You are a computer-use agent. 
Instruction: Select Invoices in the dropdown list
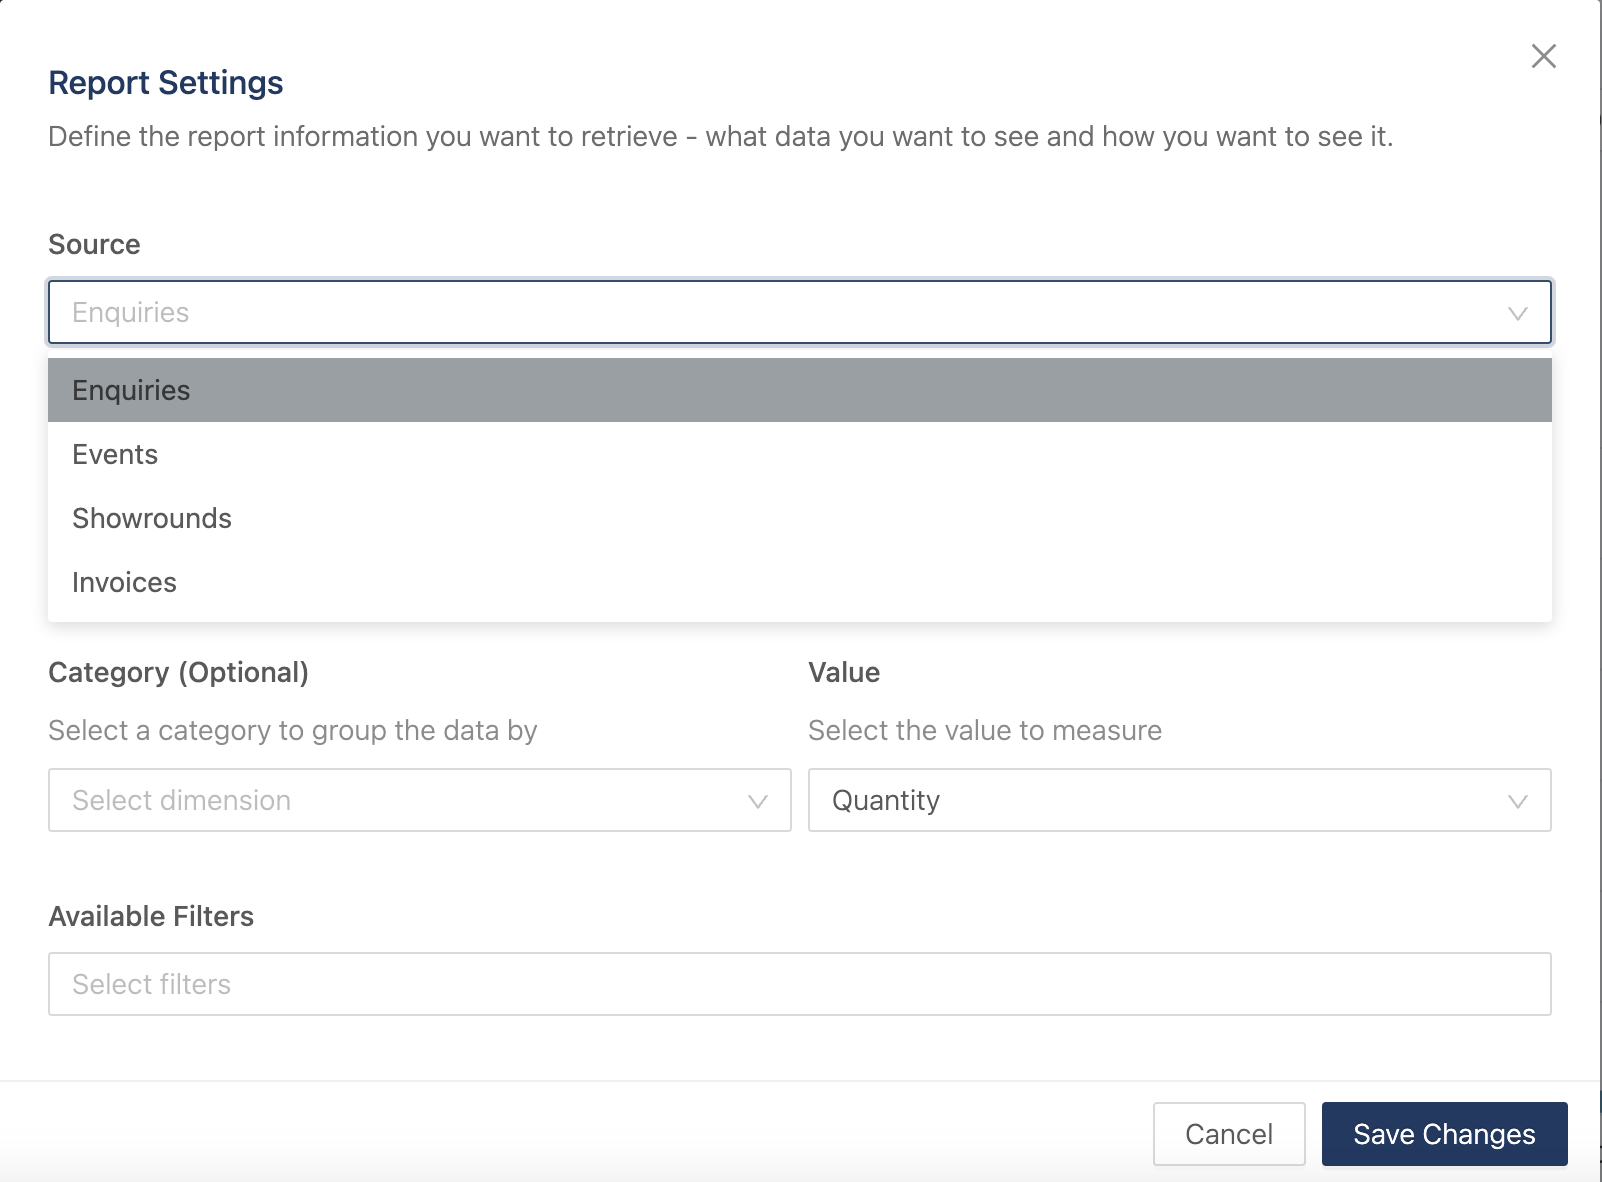(800, 582)
